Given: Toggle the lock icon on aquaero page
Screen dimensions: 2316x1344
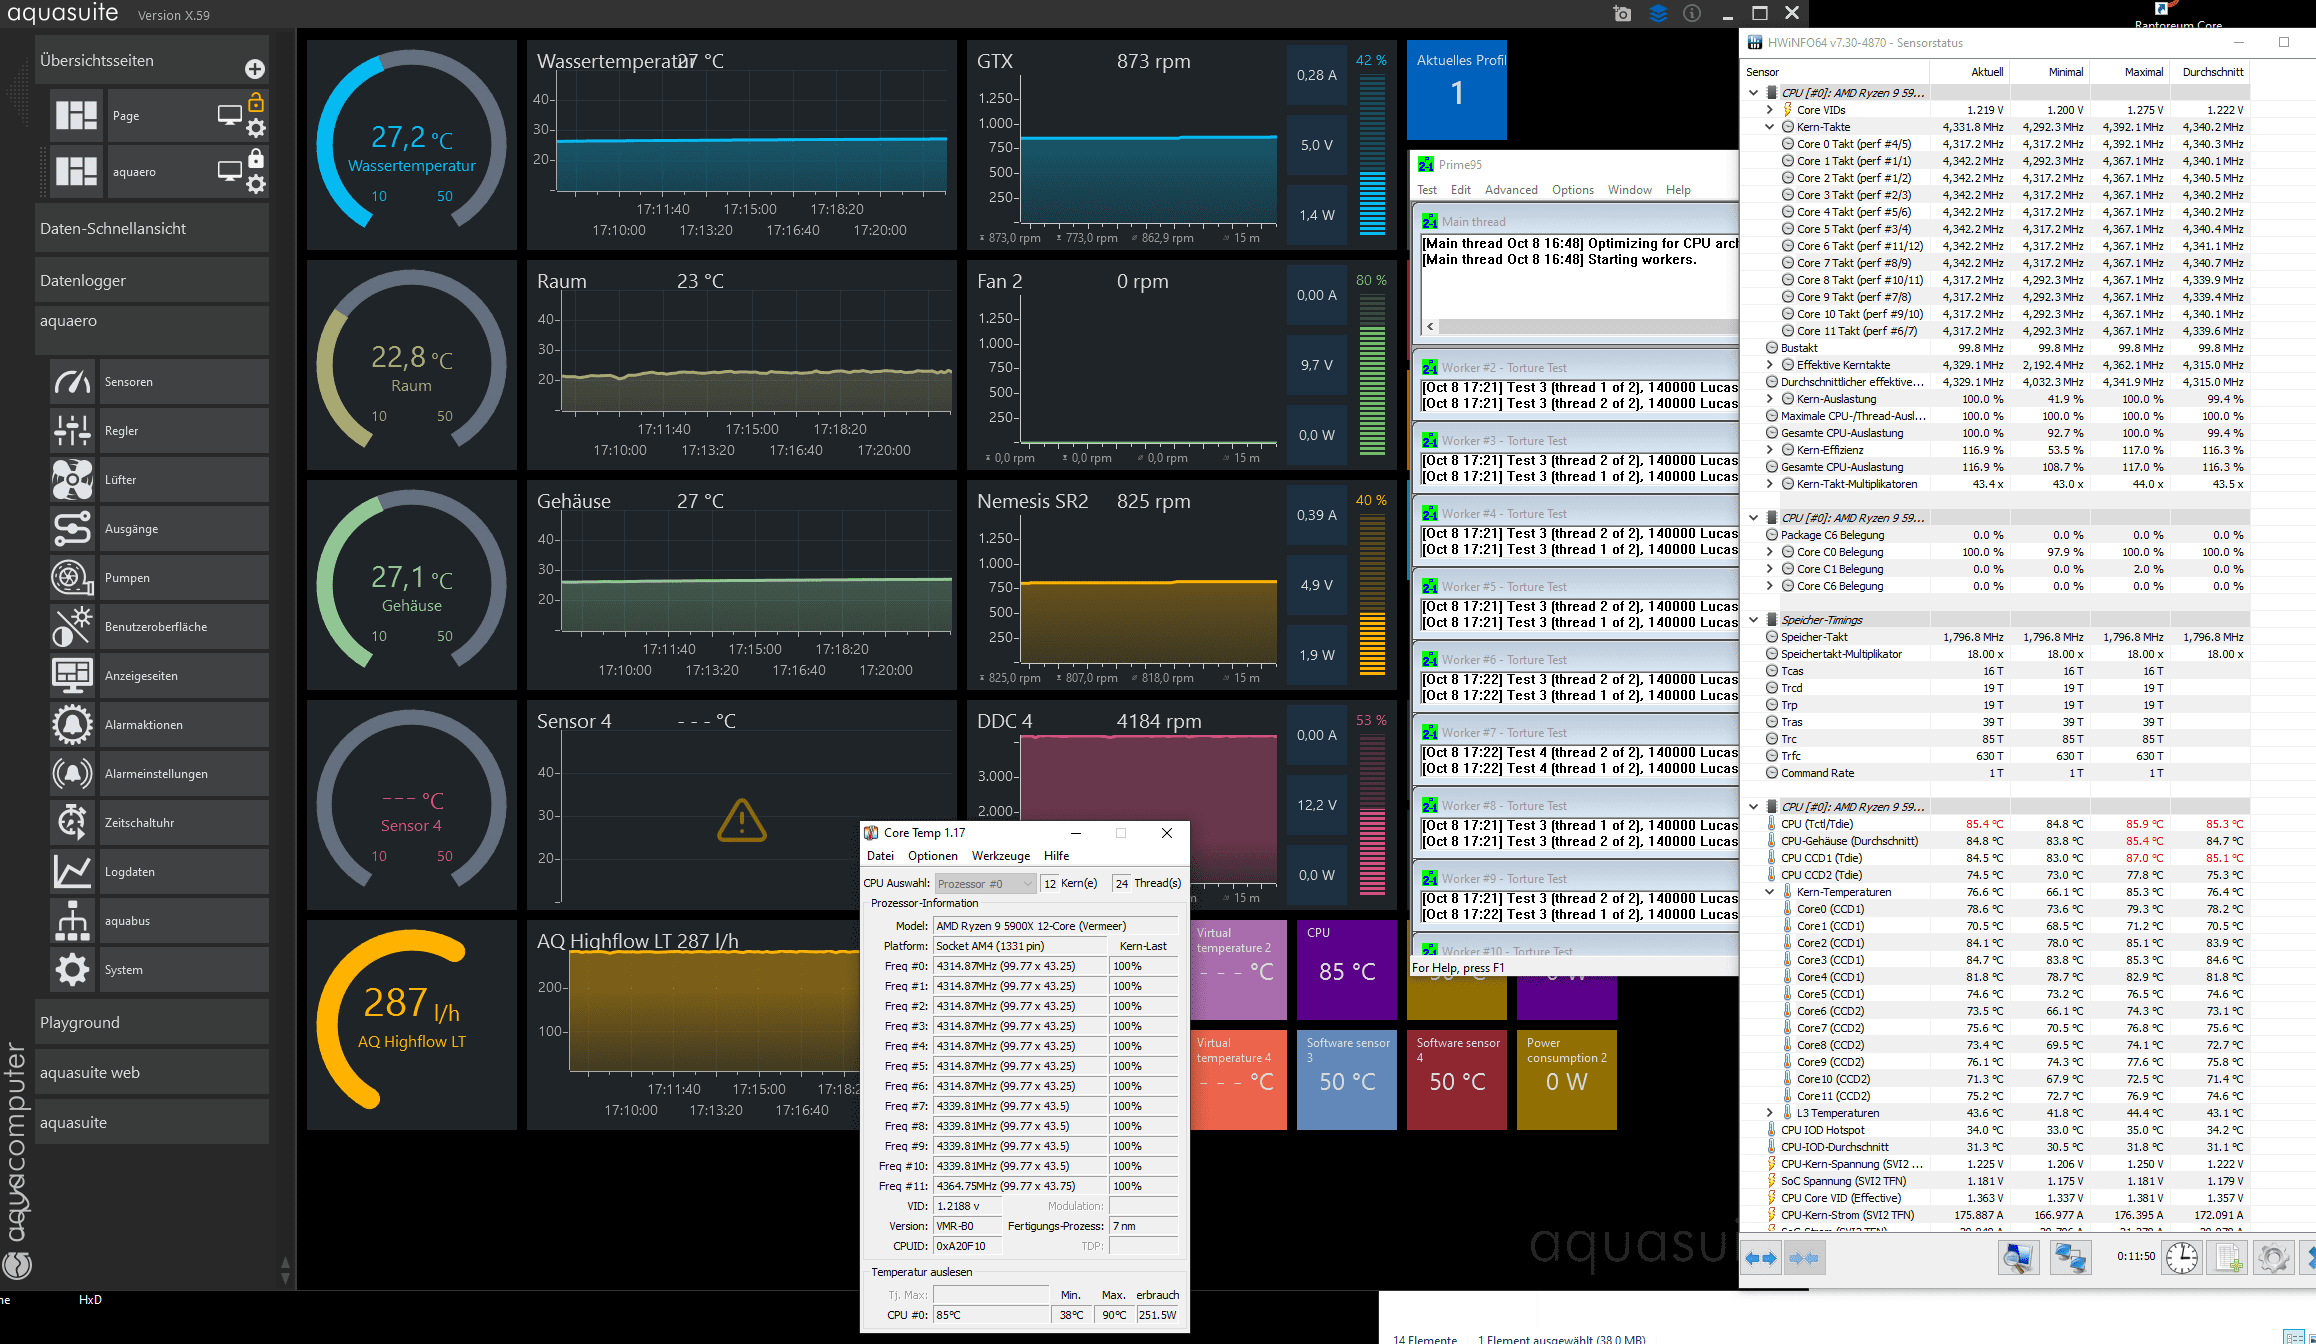Looking at the screenshot, I should point(256,158).
